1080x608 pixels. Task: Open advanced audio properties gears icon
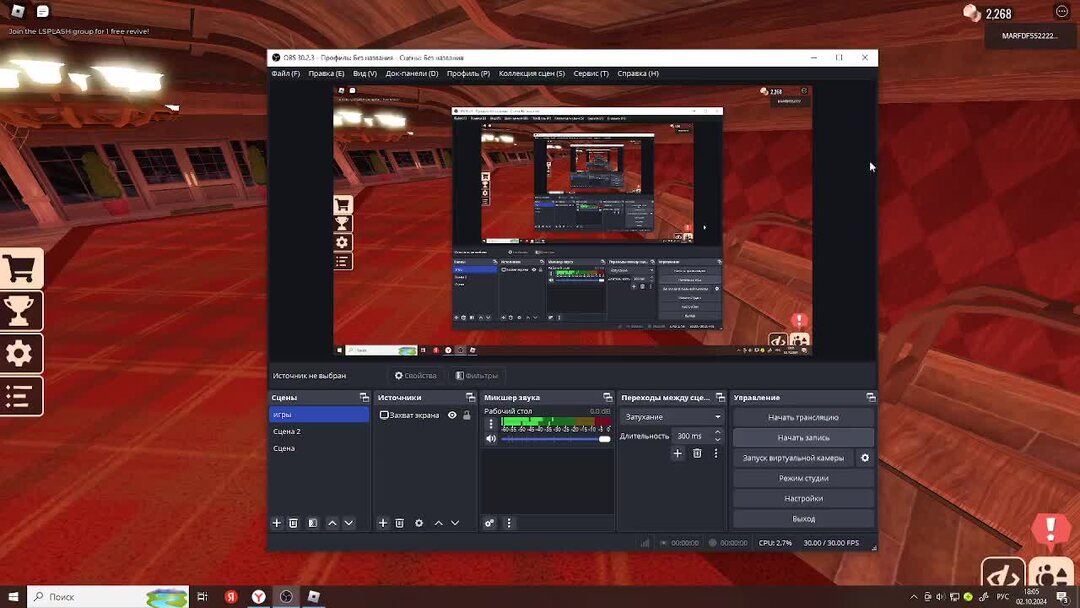coord(489,523)
